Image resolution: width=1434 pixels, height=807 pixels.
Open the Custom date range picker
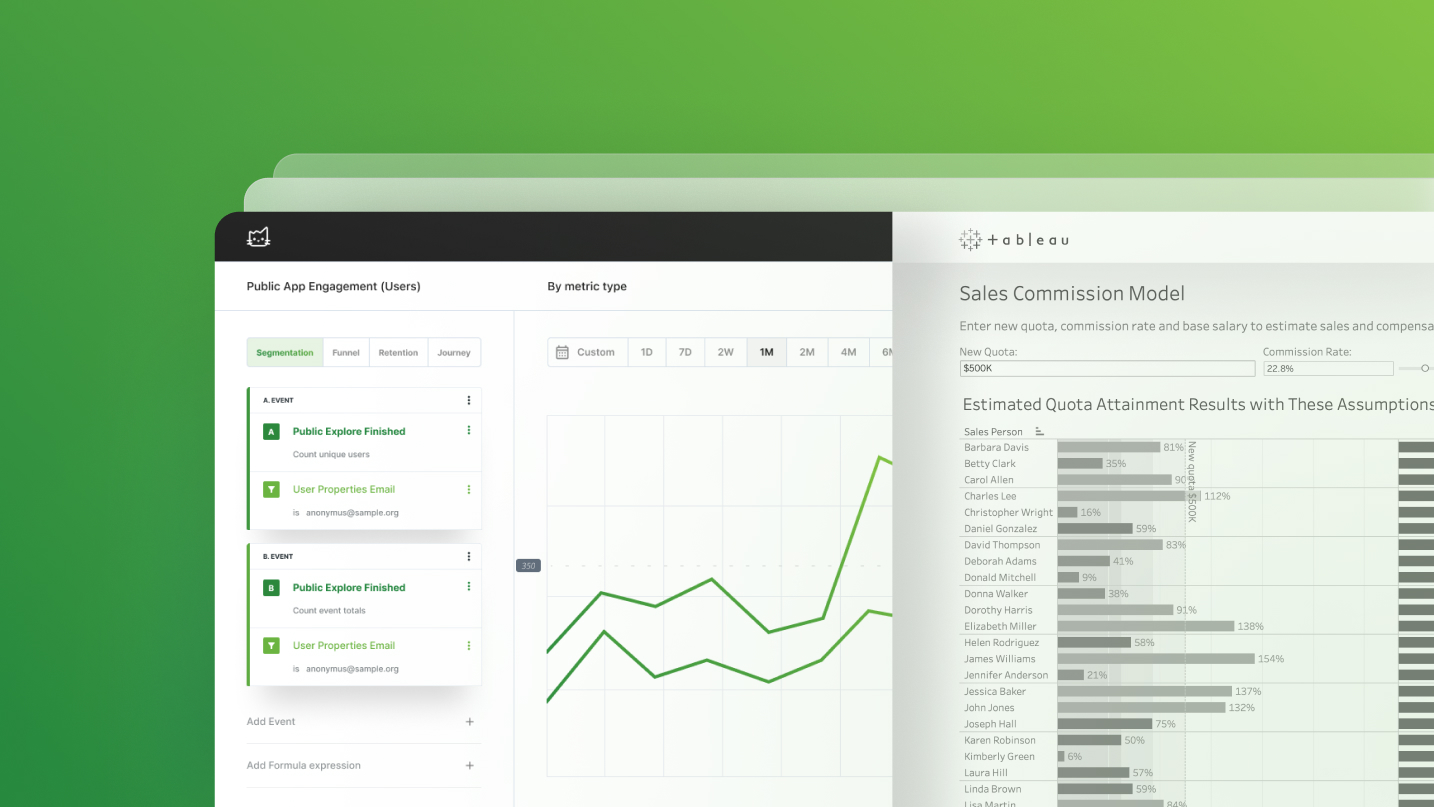[x=586, y=352]
